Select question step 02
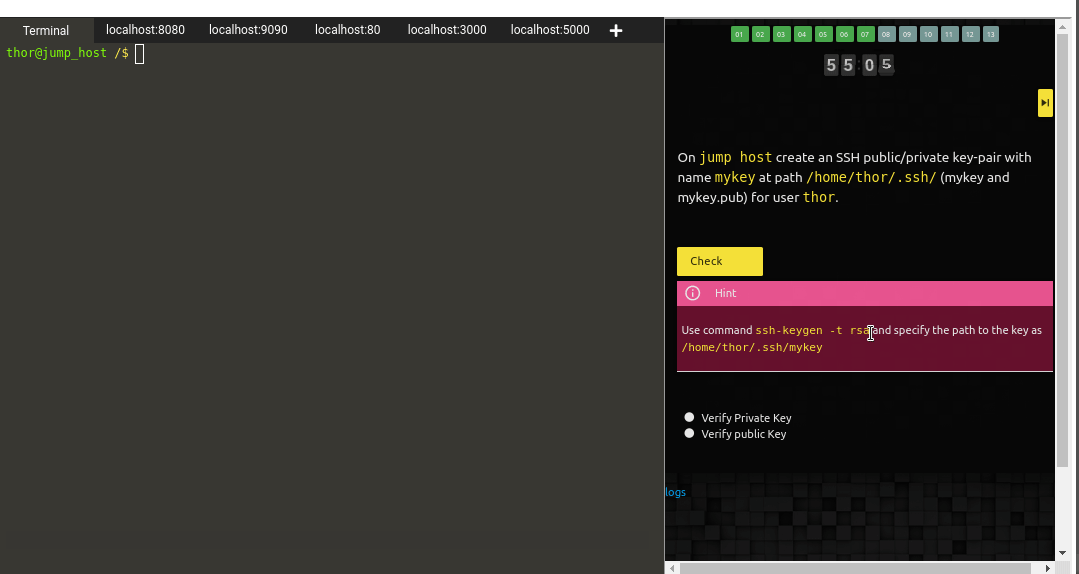The width and height of the screenshot is (1079, 574). 760,34
